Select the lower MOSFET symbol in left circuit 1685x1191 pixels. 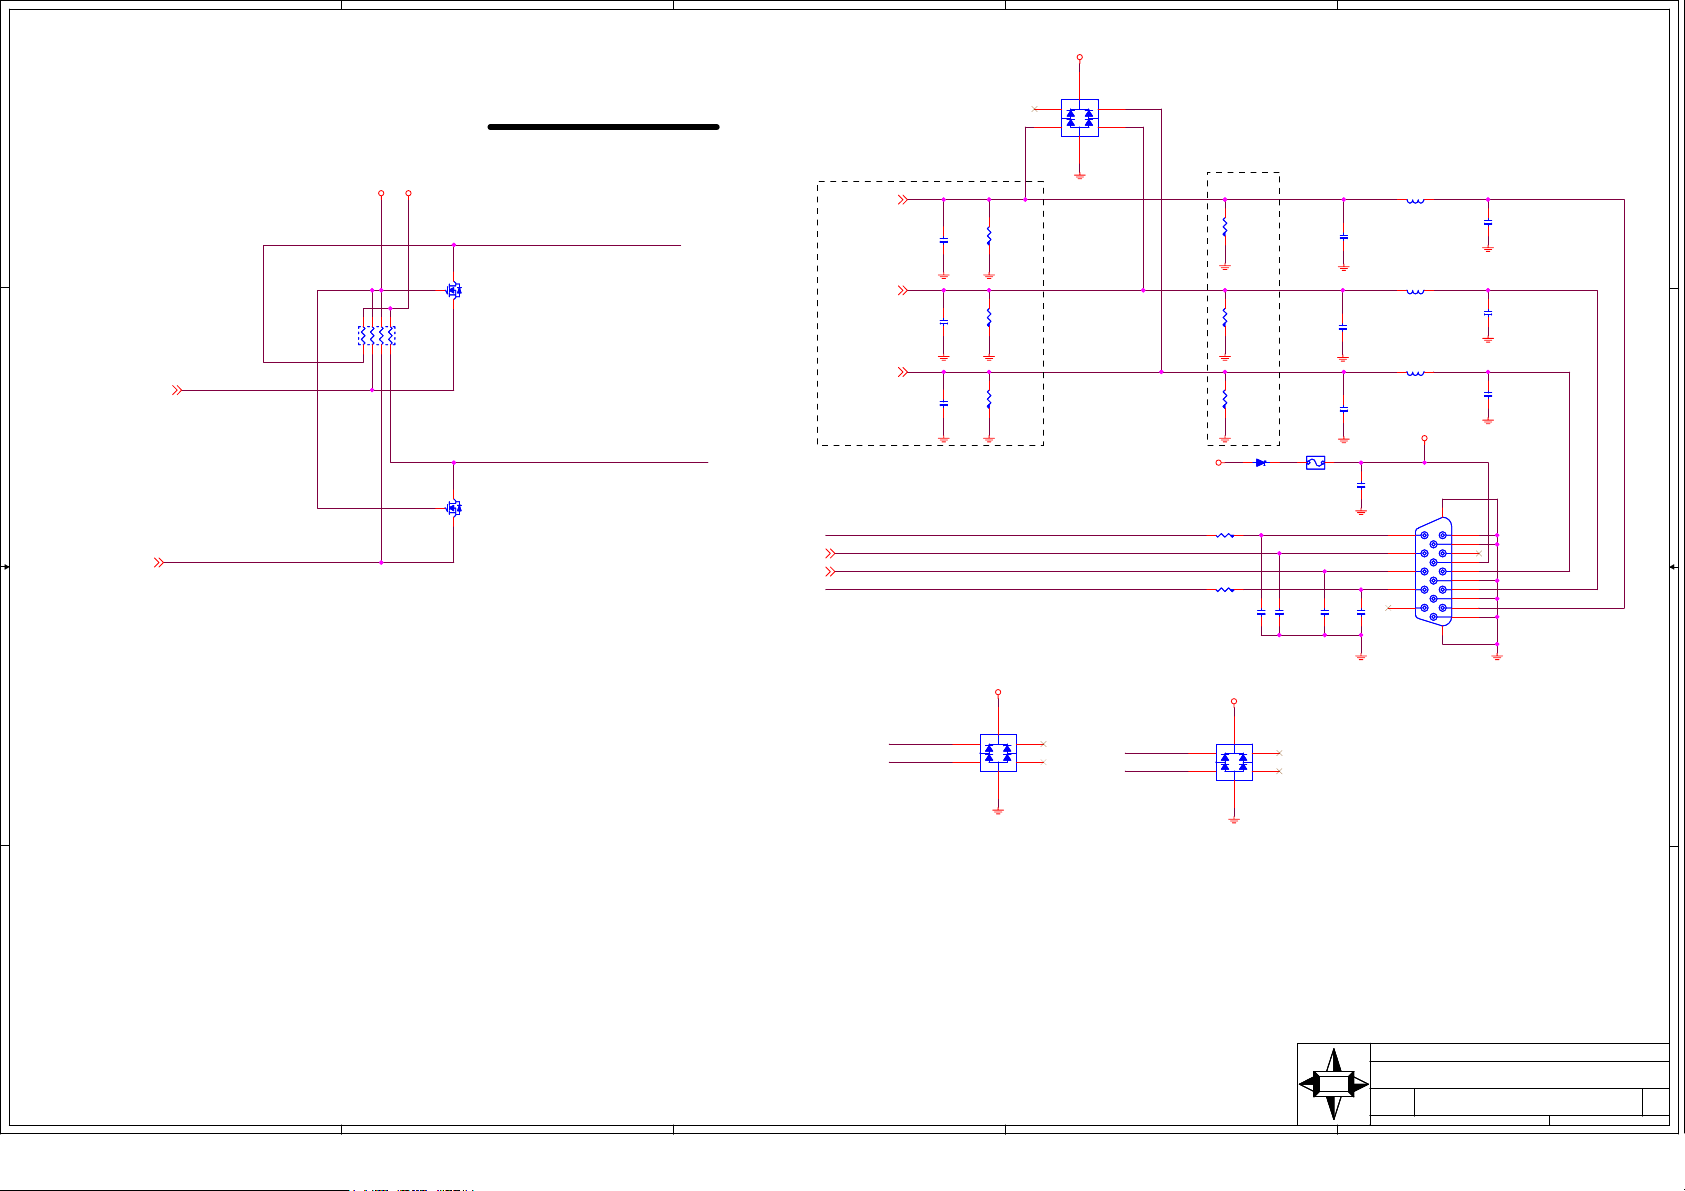[453, 508]
